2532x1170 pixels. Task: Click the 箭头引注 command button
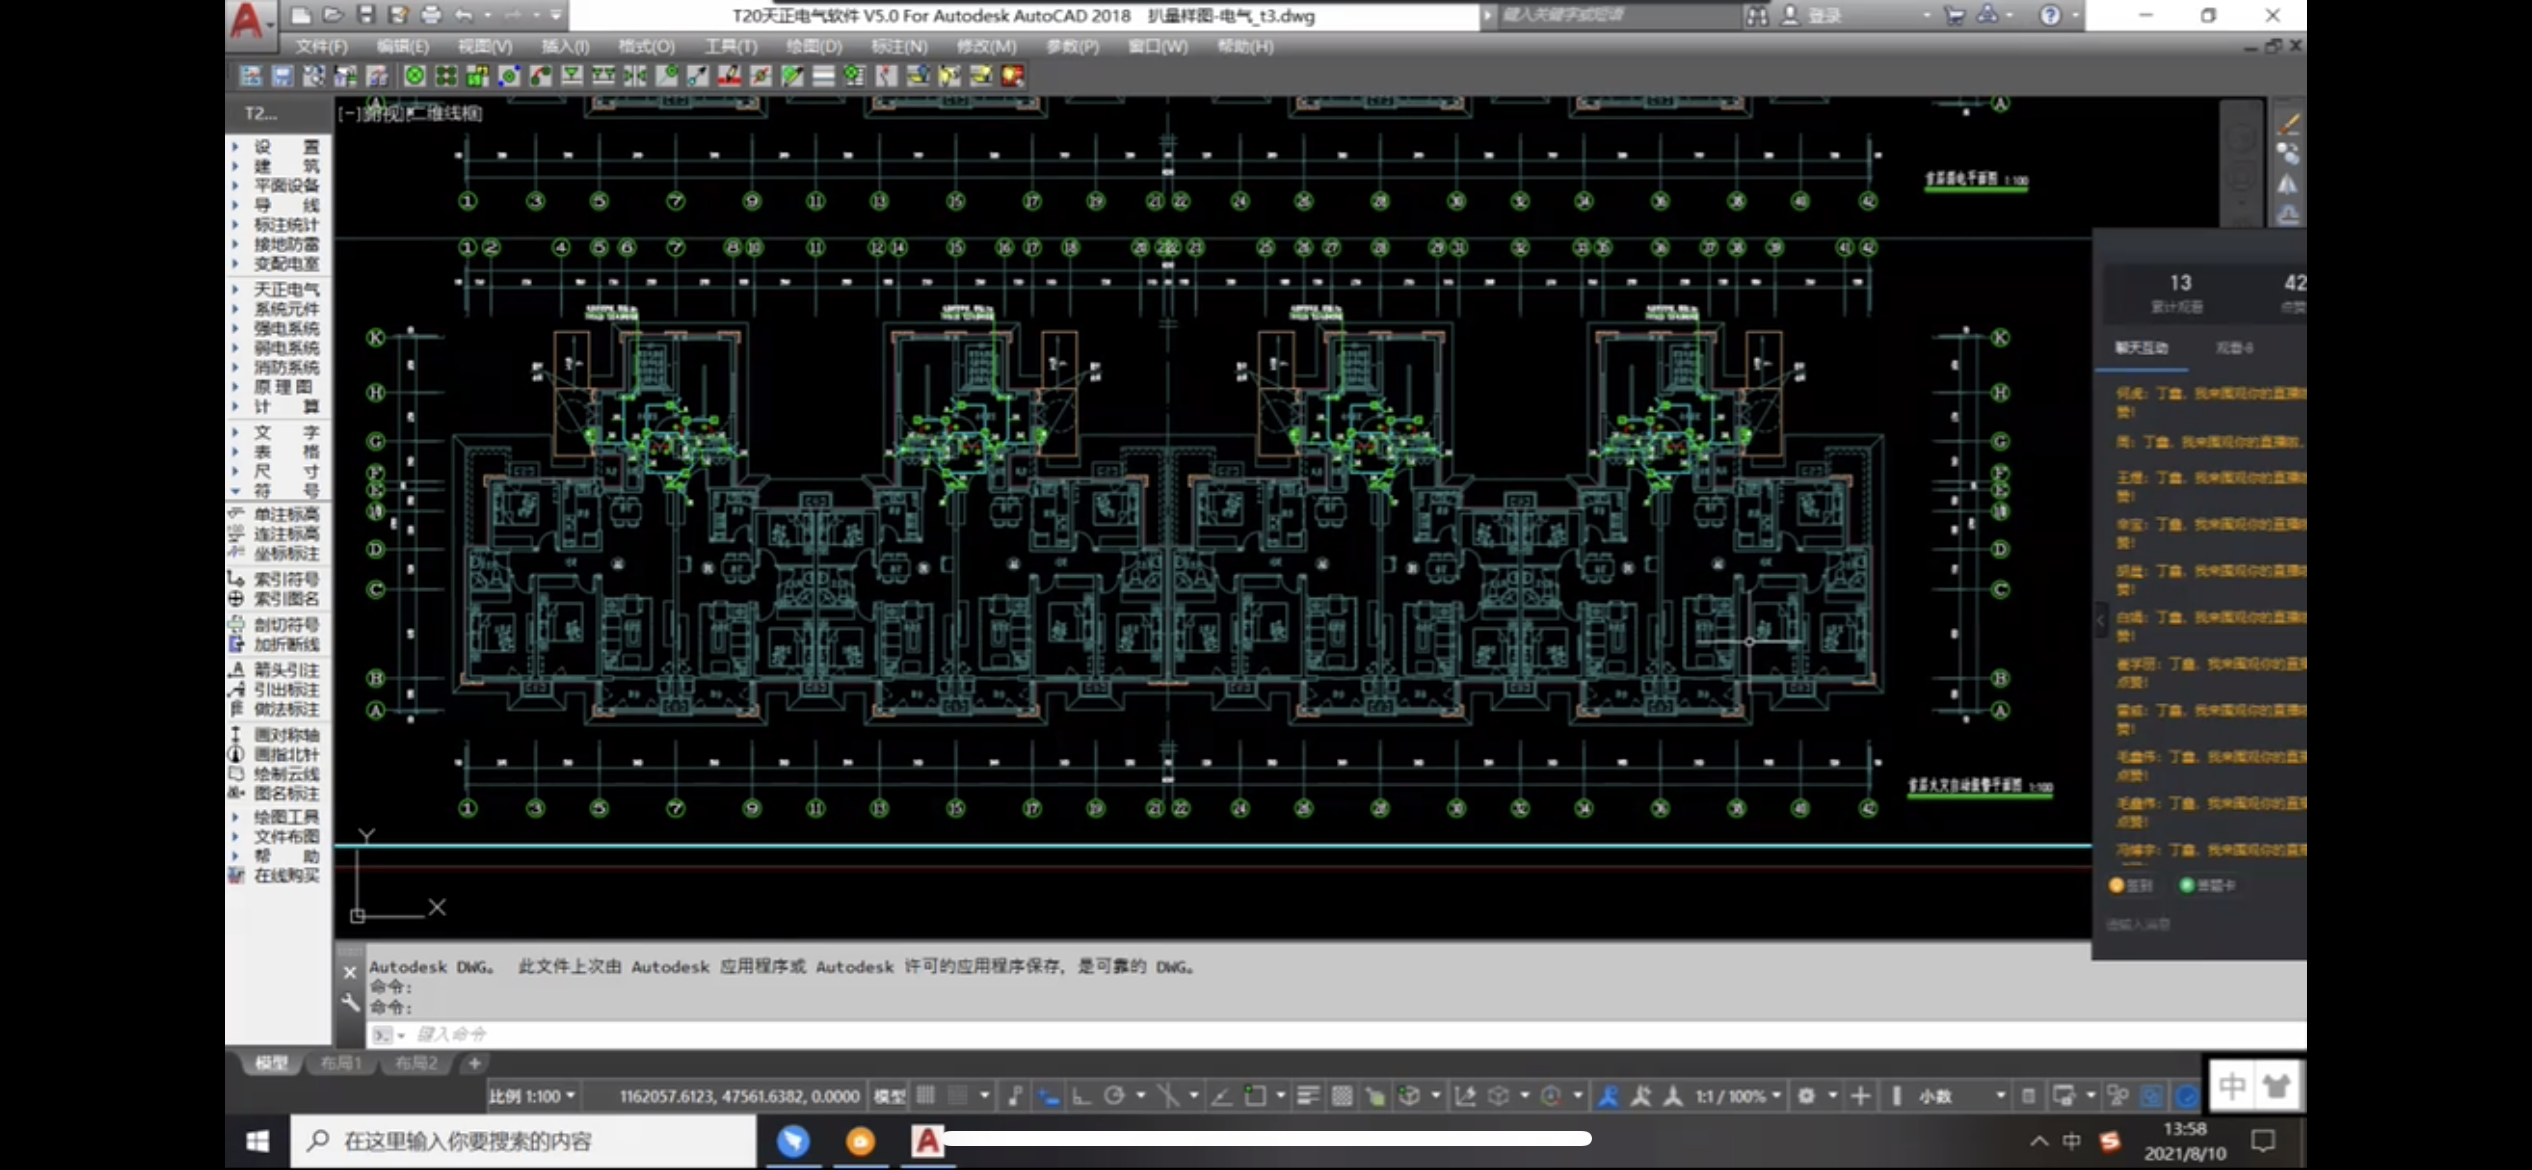coord(285,670)
